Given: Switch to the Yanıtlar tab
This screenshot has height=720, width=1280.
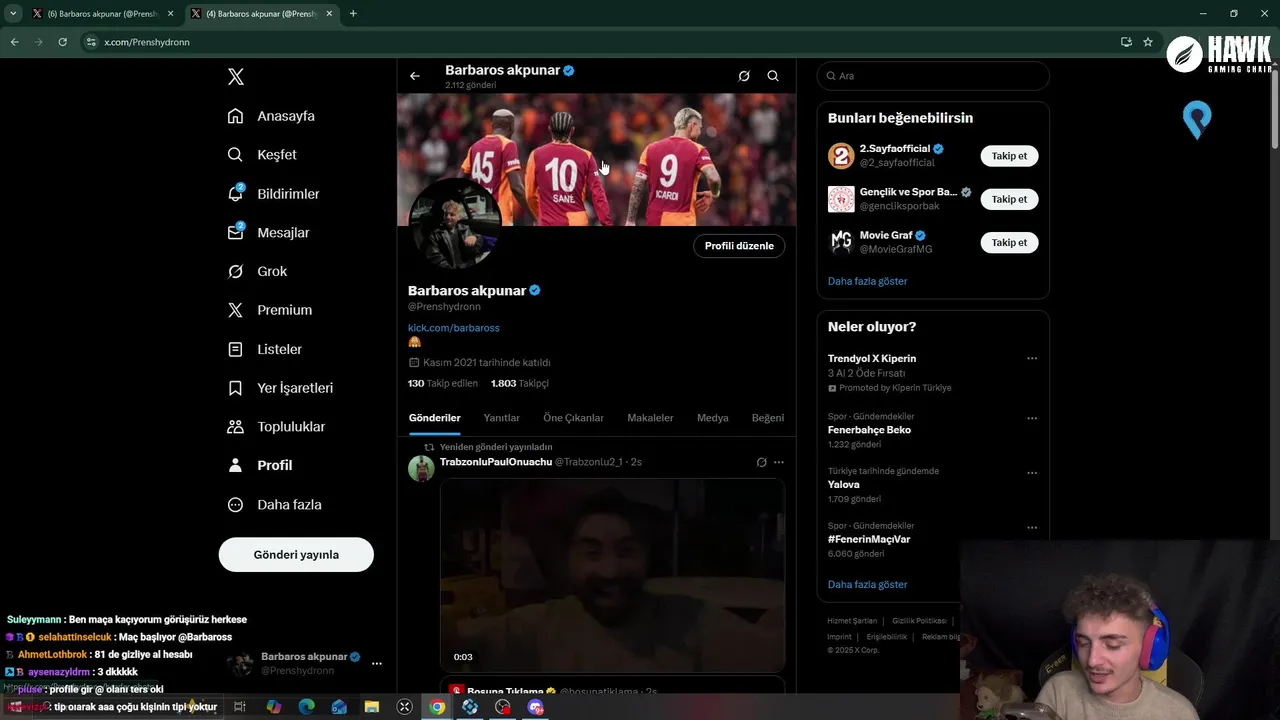Looking at the screenshot, I should coord(501,418).
